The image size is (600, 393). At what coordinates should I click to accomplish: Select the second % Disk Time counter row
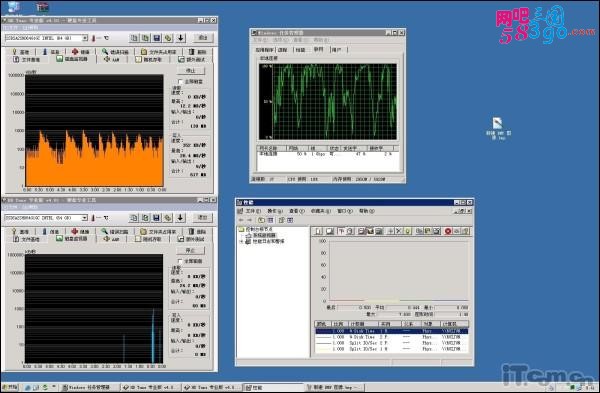click(x=391, y=337)
